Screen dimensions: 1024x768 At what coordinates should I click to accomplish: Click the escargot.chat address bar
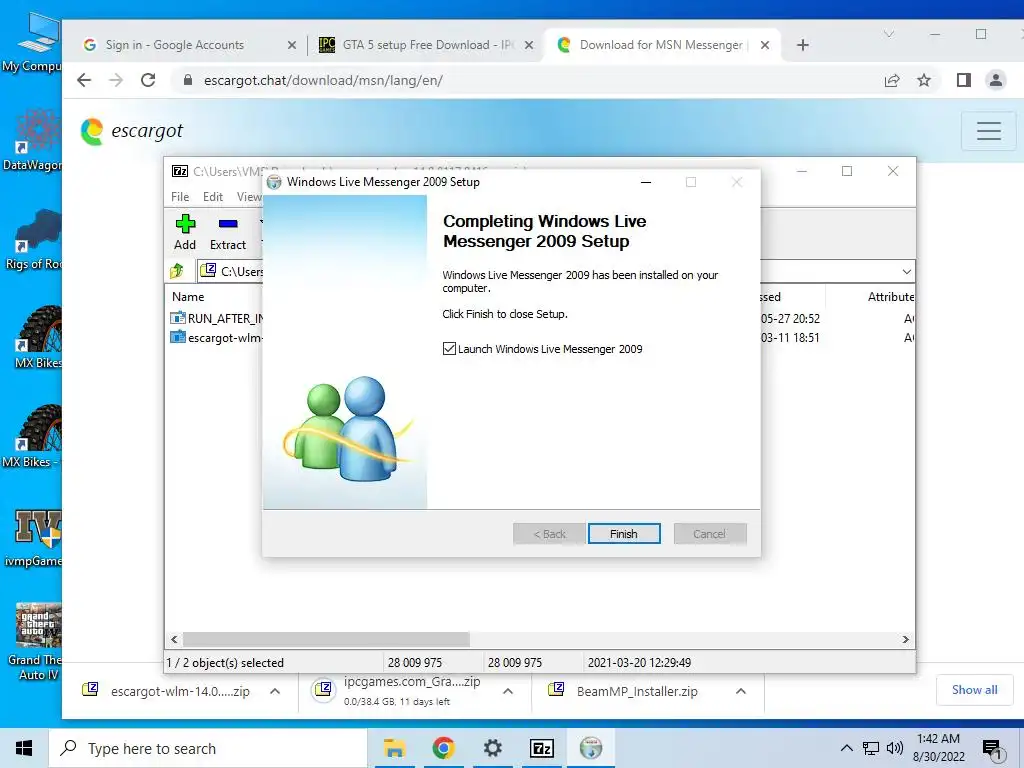522,80
